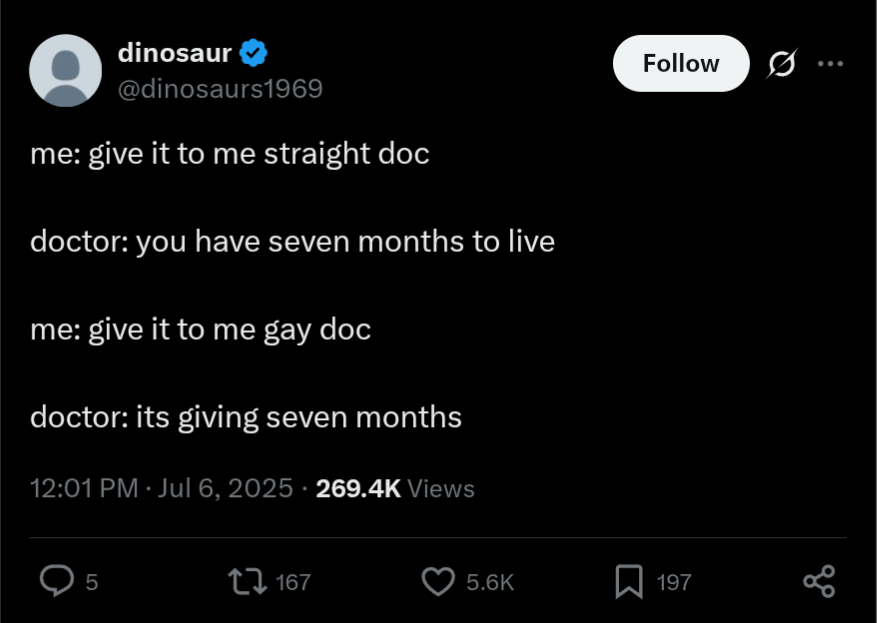Click the reply speech bubble icon
The height and width of the screenshot is (623, 877).
(x=57, y=581)
